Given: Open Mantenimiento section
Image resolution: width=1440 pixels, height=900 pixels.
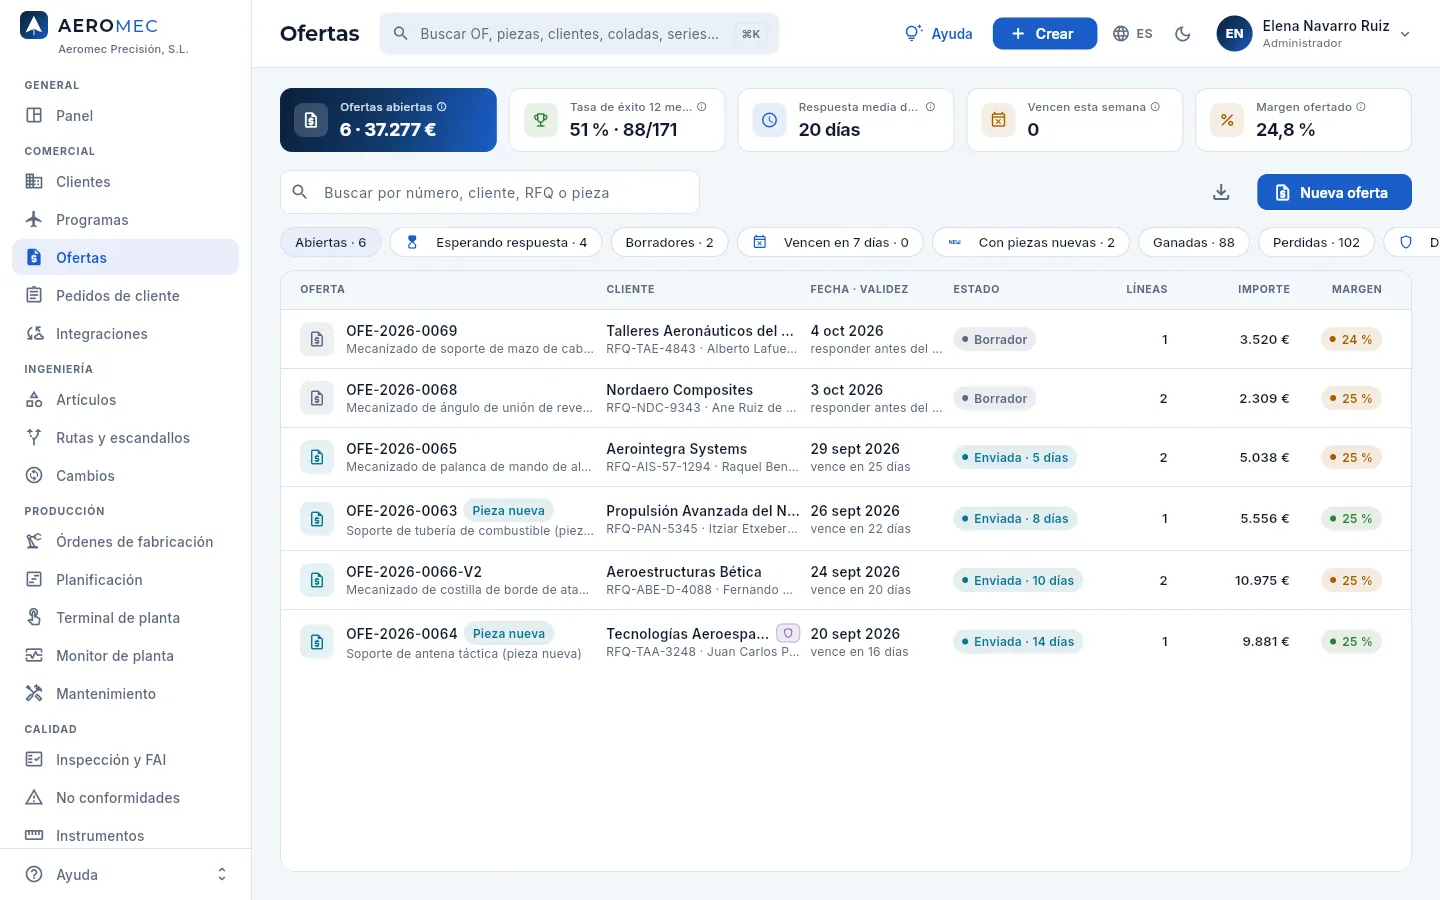Looking at the screenshot, I should coord(125,694).
